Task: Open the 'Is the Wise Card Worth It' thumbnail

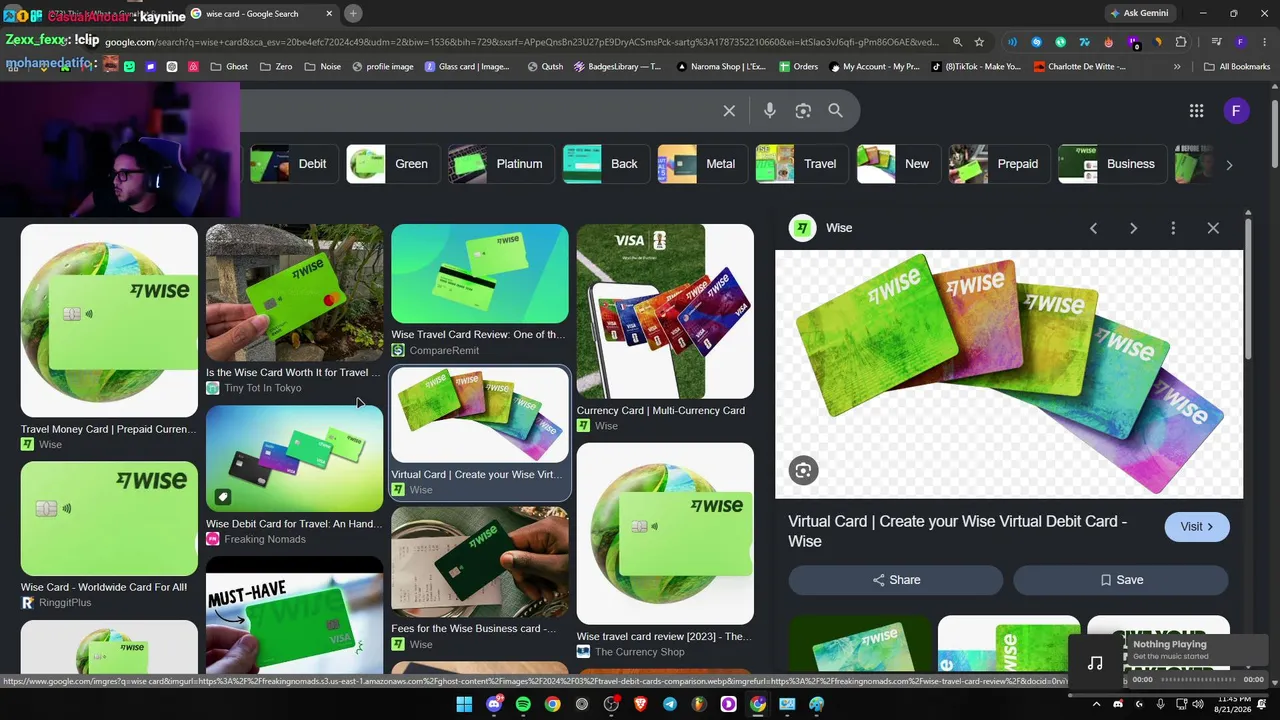Action: pos(294,292)
